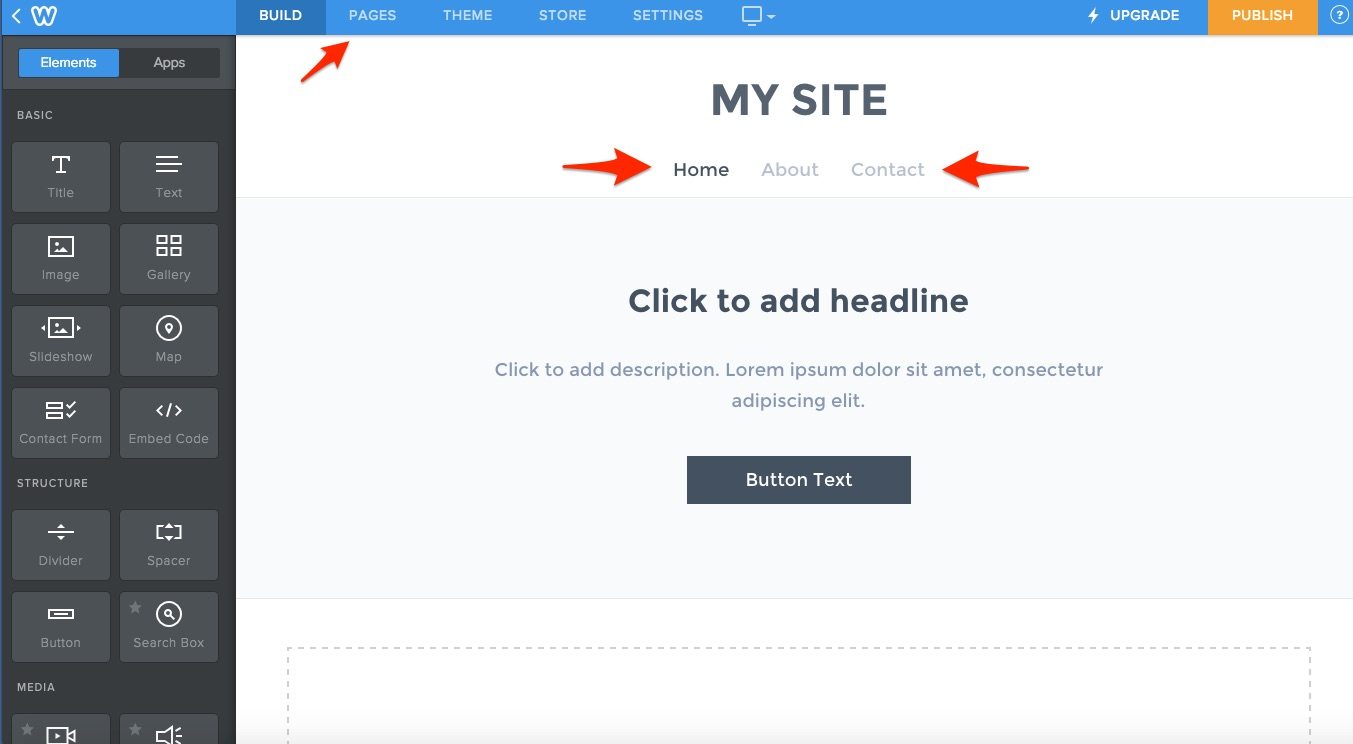Screen dimensions: 1353x744
Task: Select the Divider element
Action: click(x=61, y=545)
